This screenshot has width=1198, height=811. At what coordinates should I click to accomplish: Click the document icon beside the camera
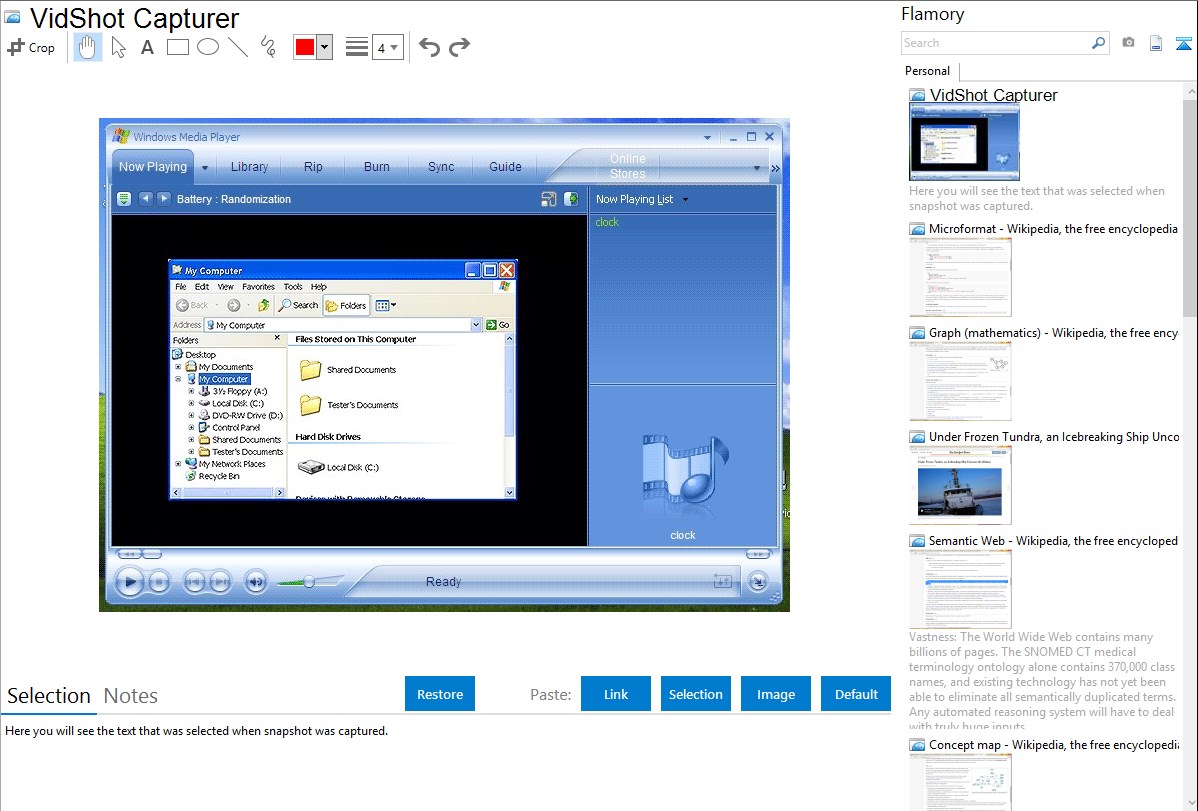point(1156,43)
